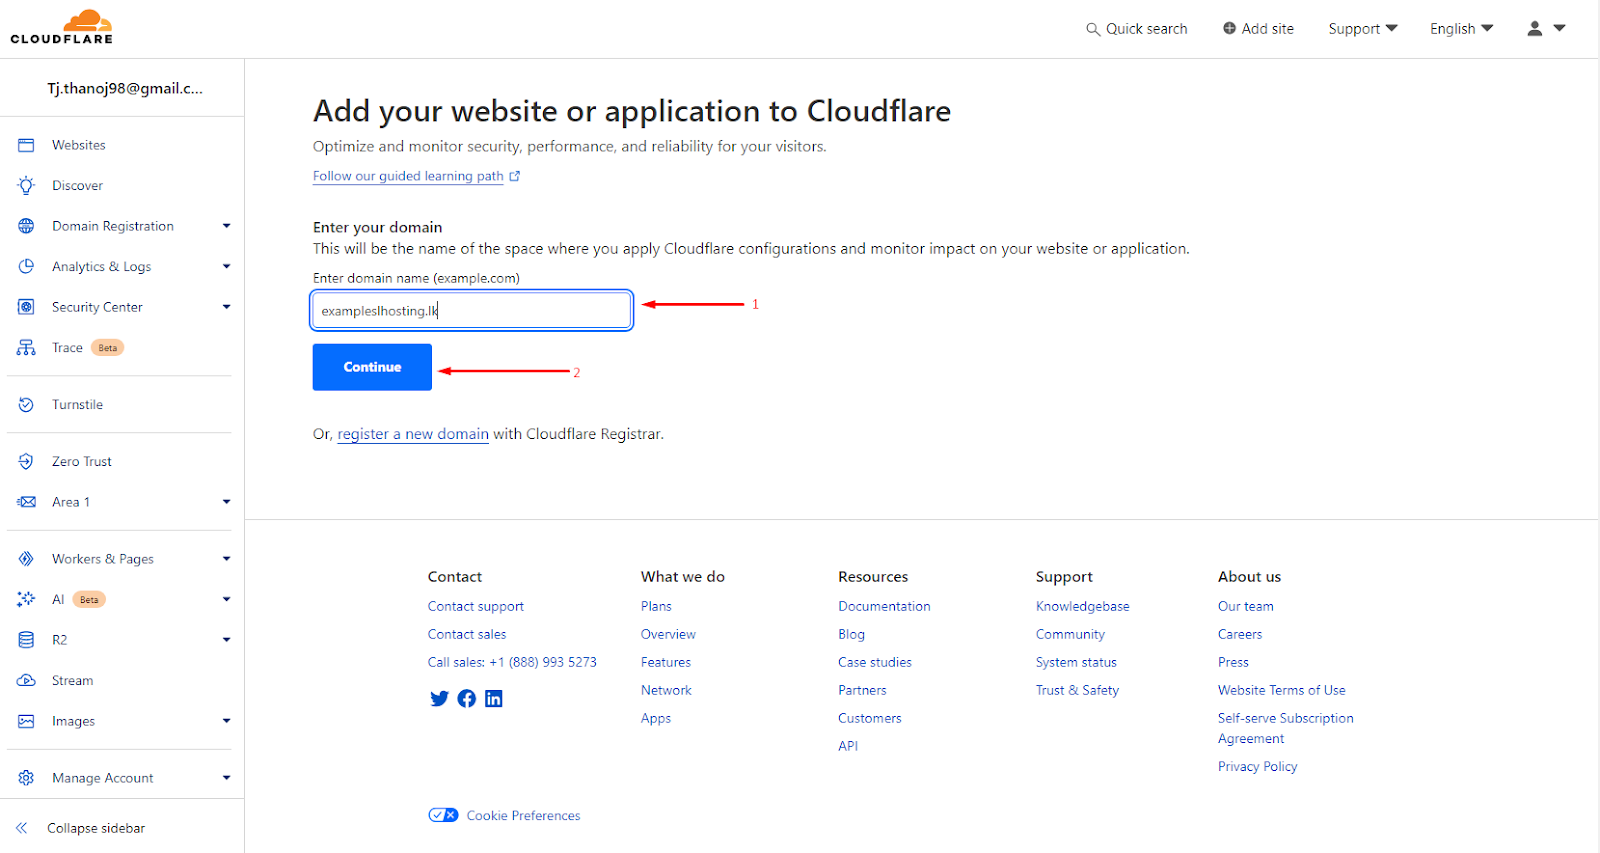
Task: Click the Stream cloud icon
Action: pyautogui.click(x=26, y=680)
